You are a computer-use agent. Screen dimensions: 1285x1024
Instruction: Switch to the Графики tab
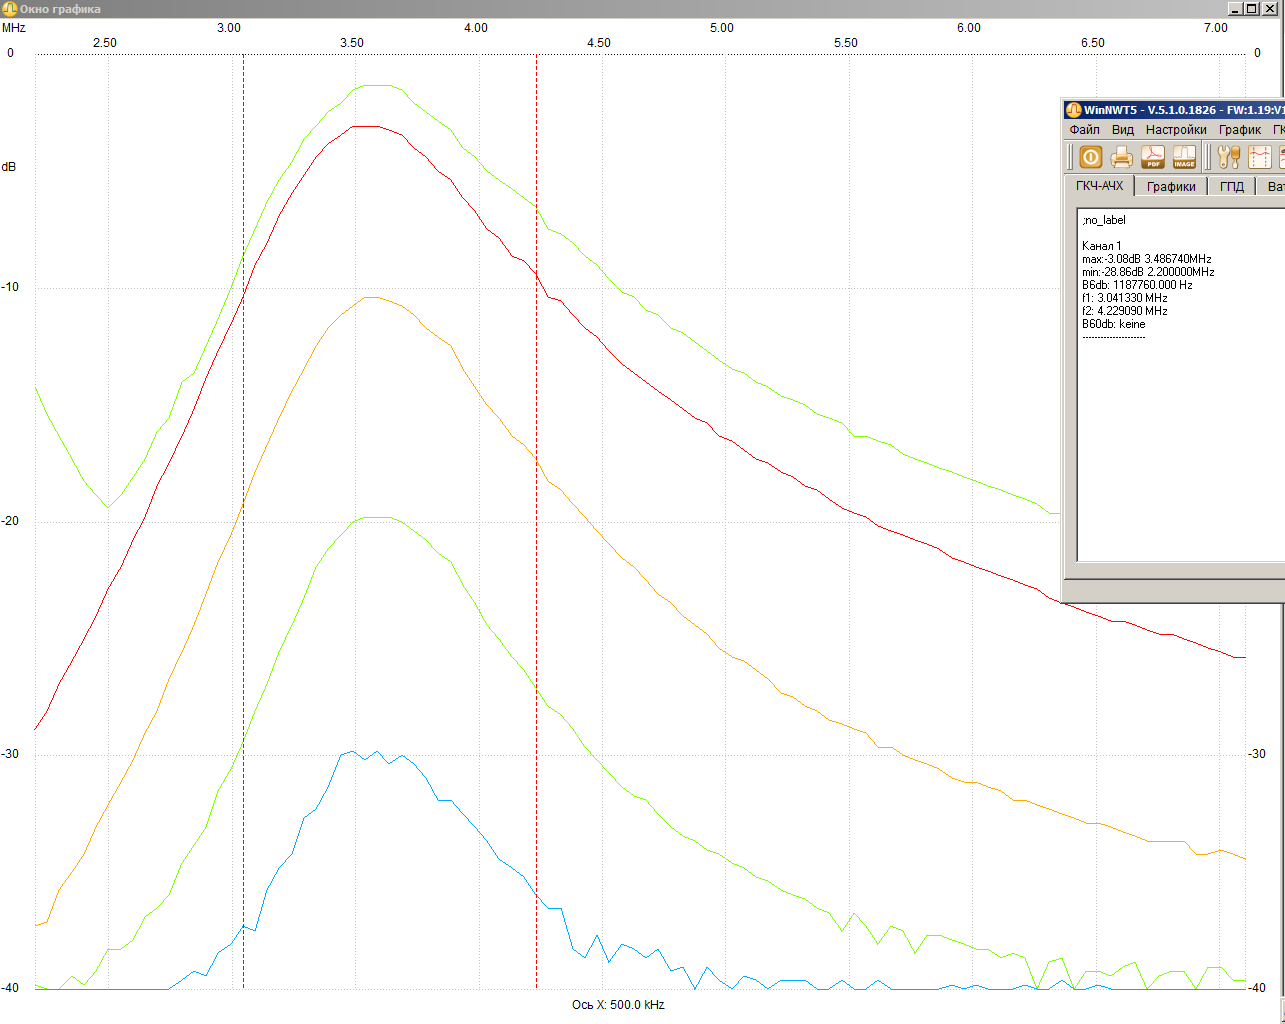coord(1171,187)
